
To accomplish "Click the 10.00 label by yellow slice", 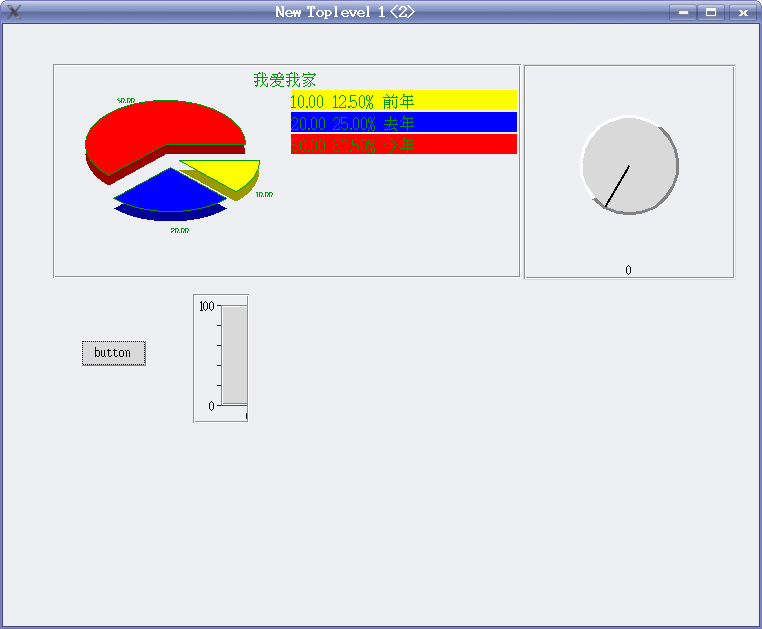I will click(x=264, y=194).
